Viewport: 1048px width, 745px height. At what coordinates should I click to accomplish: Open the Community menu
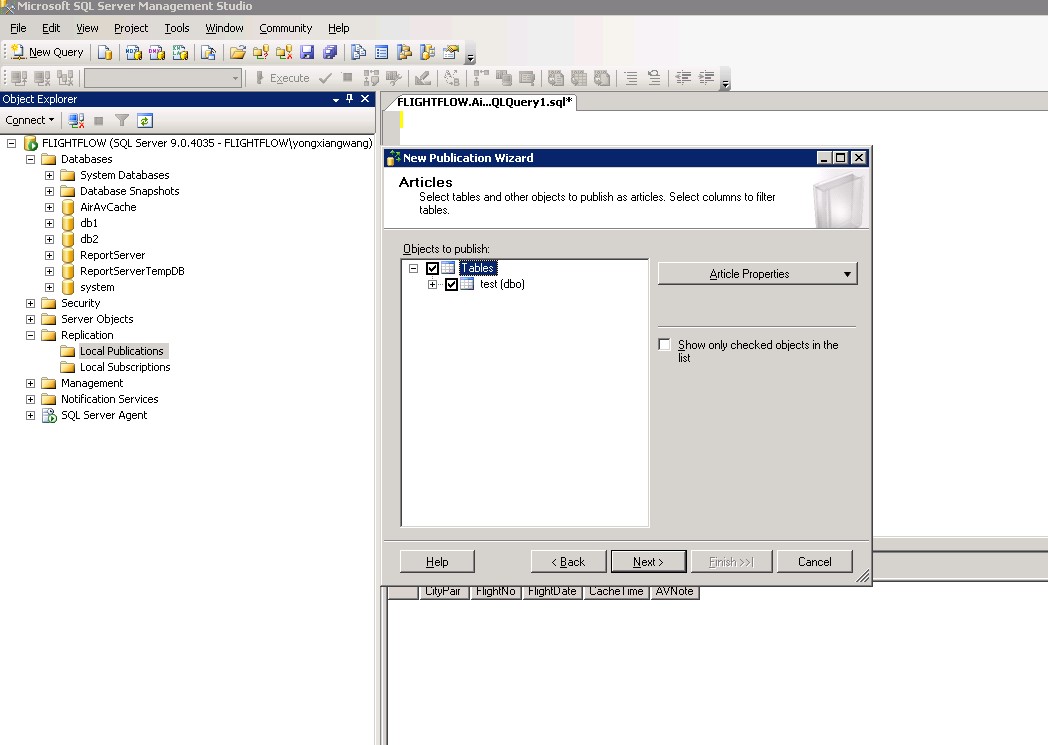coord(285,28)
